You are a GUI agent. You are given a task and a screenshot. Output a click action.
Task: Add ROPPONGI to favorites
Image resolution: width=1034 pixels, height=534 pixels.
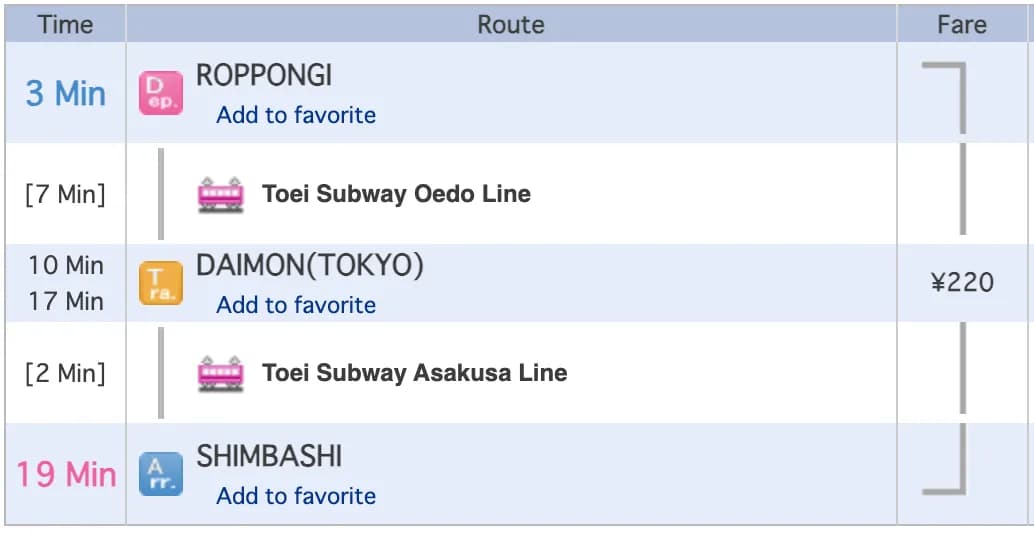tap(296, 115)
